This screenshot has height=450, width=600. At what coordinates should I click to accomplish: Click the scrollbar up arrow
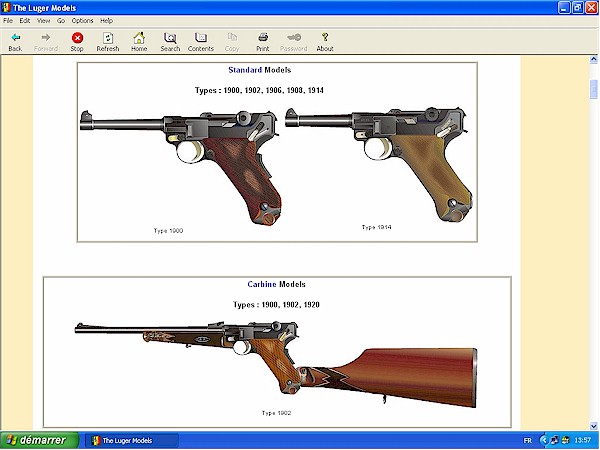tap(593, 59)
